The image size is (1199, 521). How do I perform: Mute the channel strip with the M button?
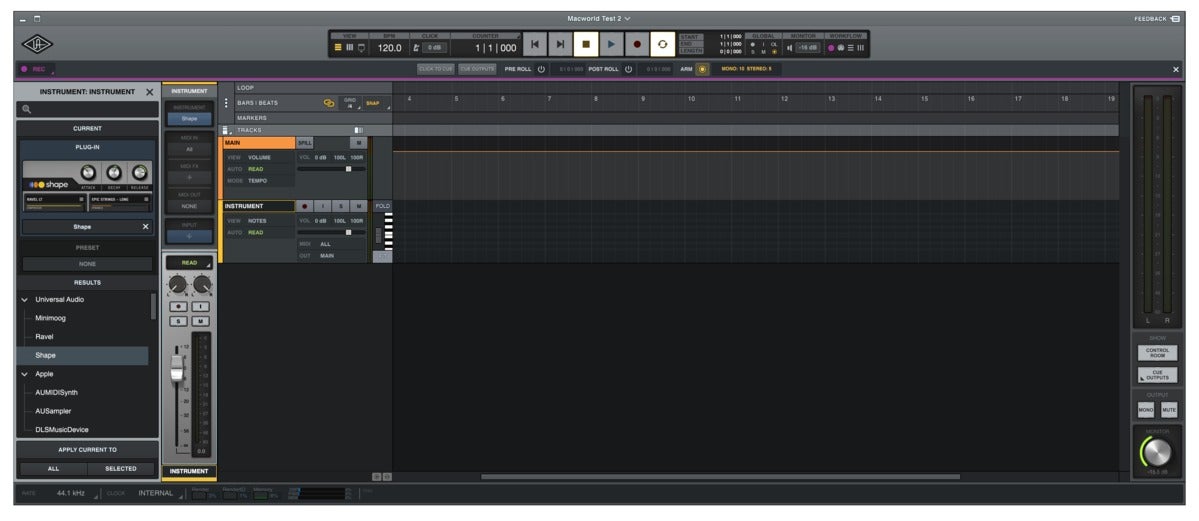(200, 321)
